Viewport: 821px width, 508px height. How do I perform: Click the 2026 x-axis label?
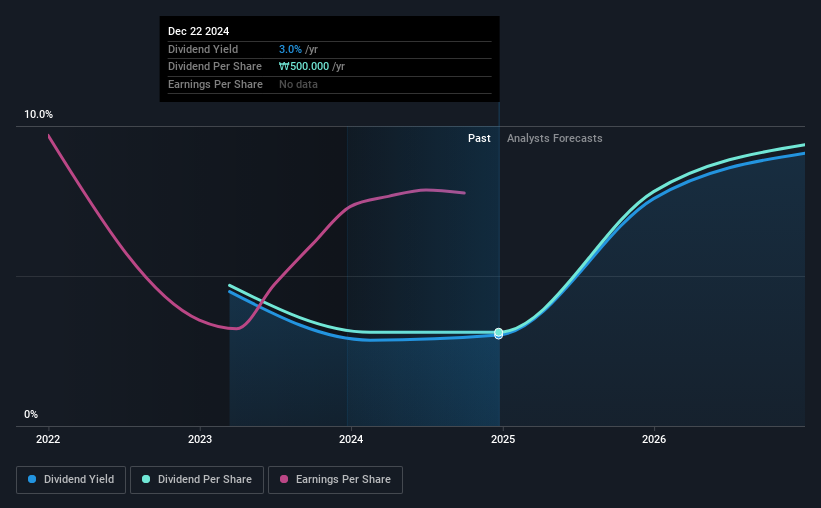tap(654, 439)
